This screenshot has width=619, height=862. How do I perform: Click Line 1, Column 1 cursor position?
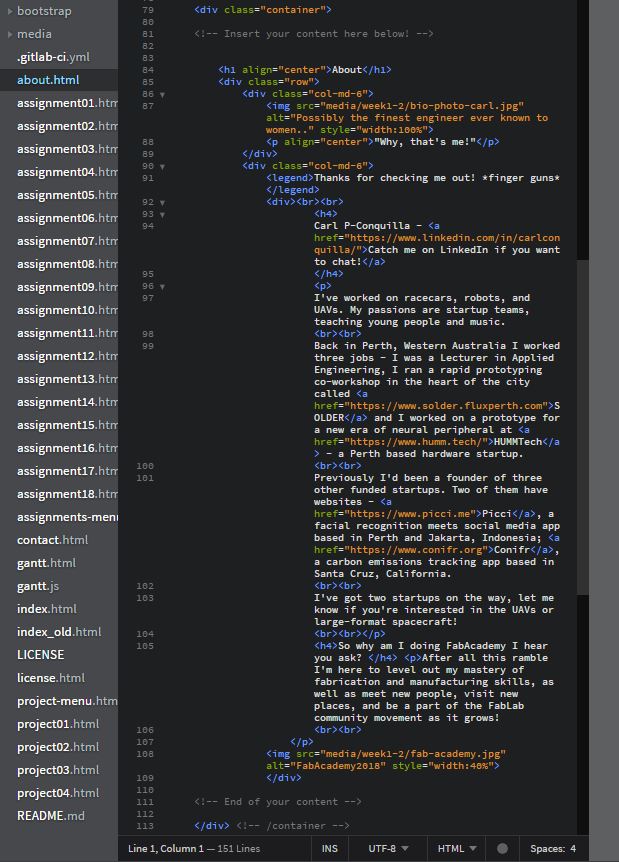coord(166,849)
